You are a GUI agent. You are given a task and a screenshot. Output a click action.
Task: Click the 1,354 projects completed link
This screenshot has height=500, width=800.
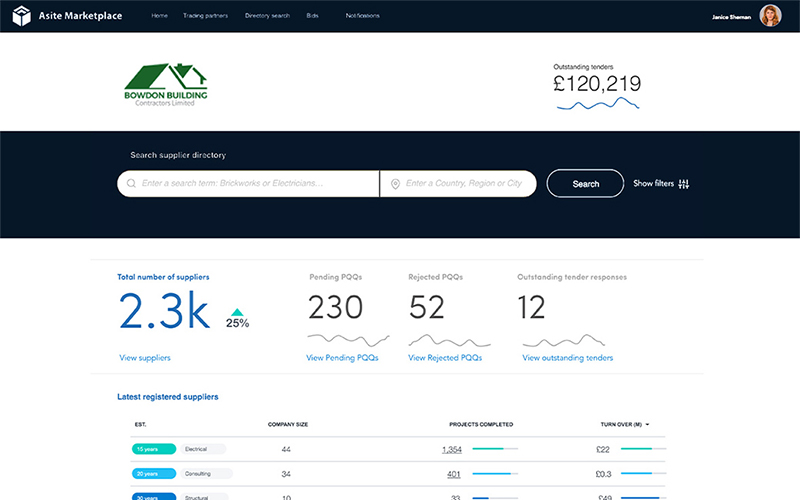click(x=452, y=449)
